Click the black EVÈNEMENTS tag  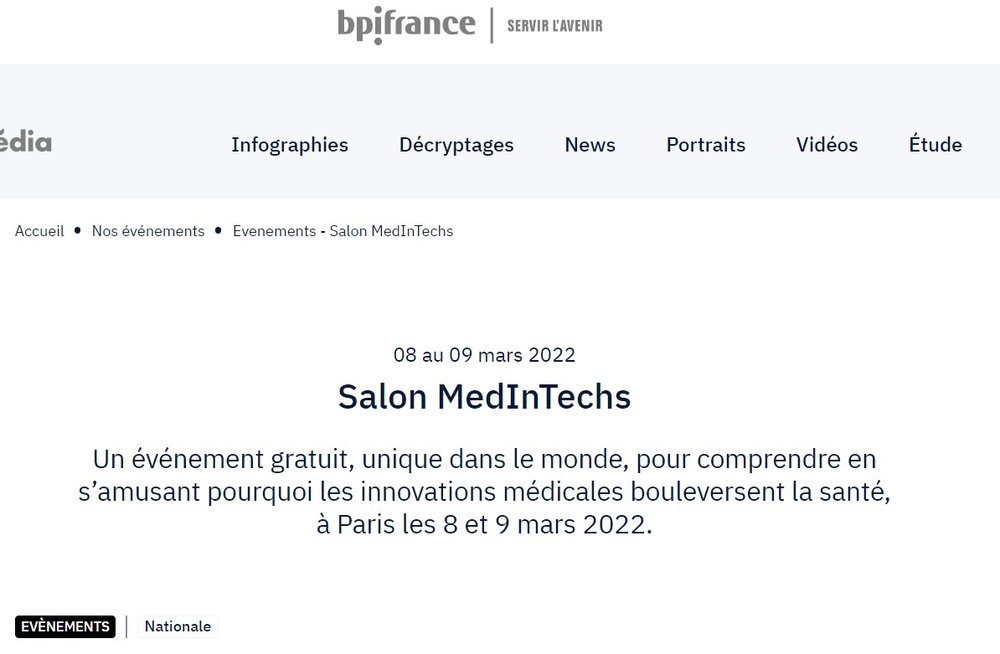coord(65,627)
